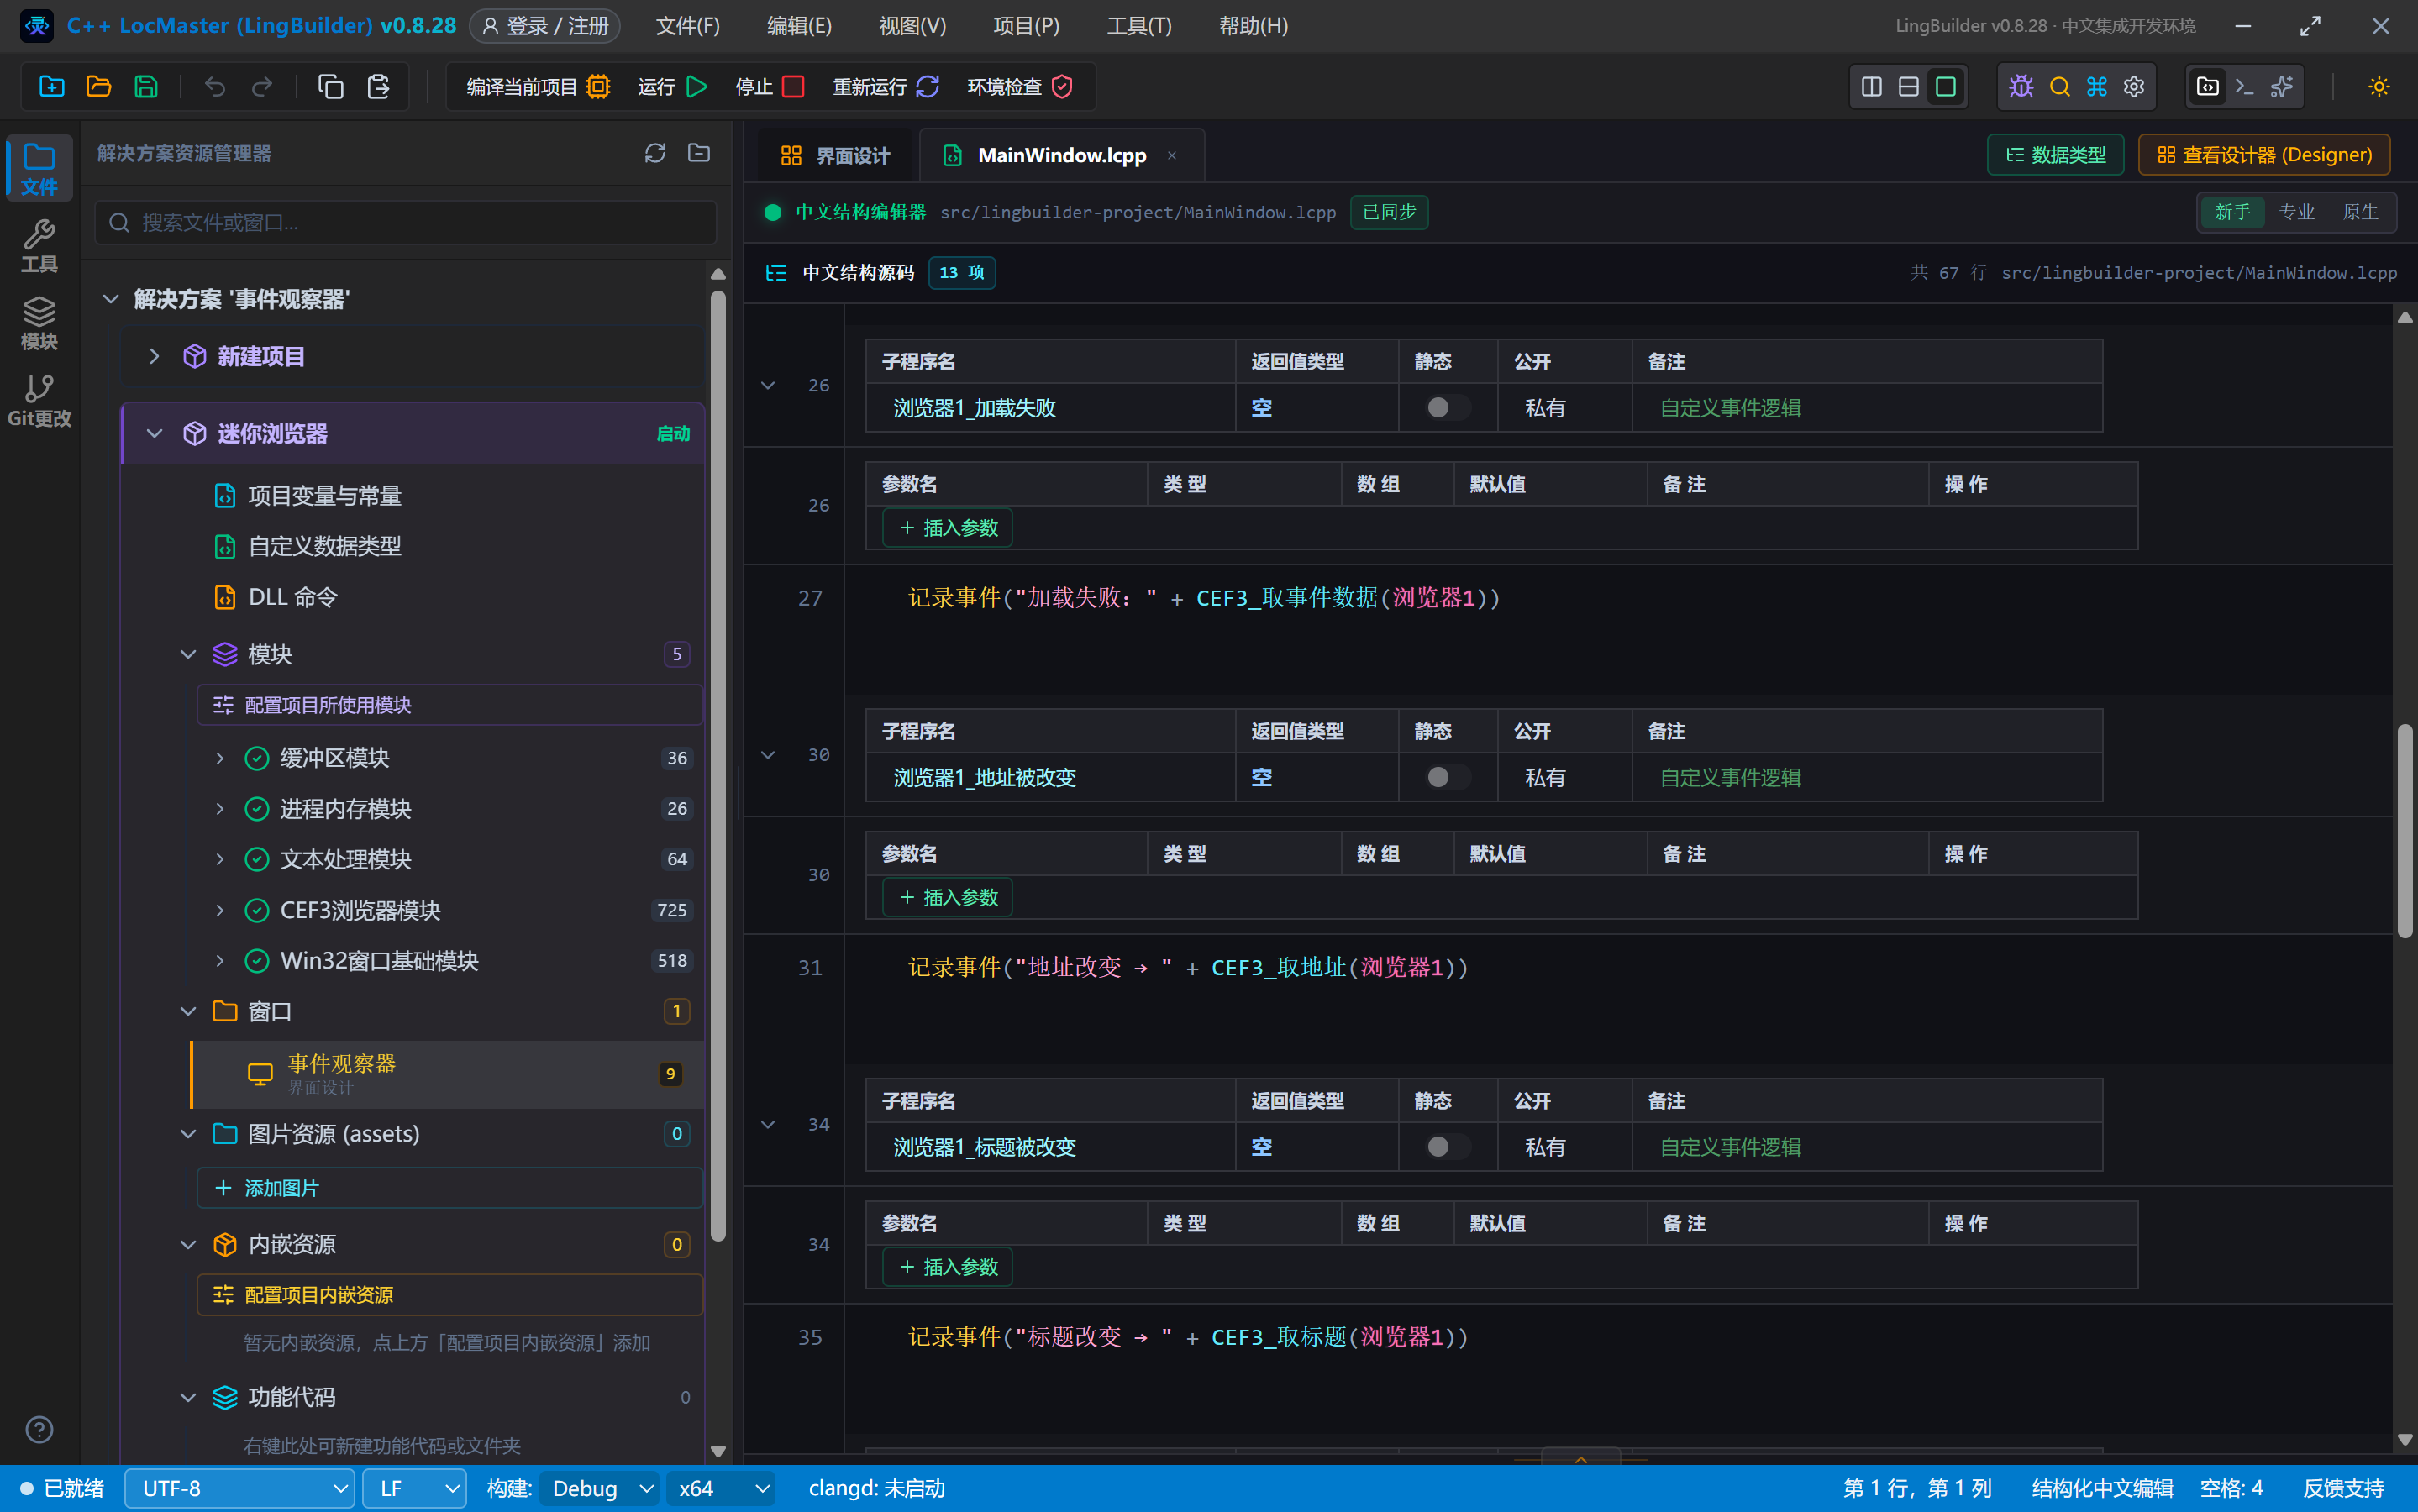The image size is (2418, 1512).
Task: Collapse the line 30 subroutine chevron
Action: tap(768, 755)
